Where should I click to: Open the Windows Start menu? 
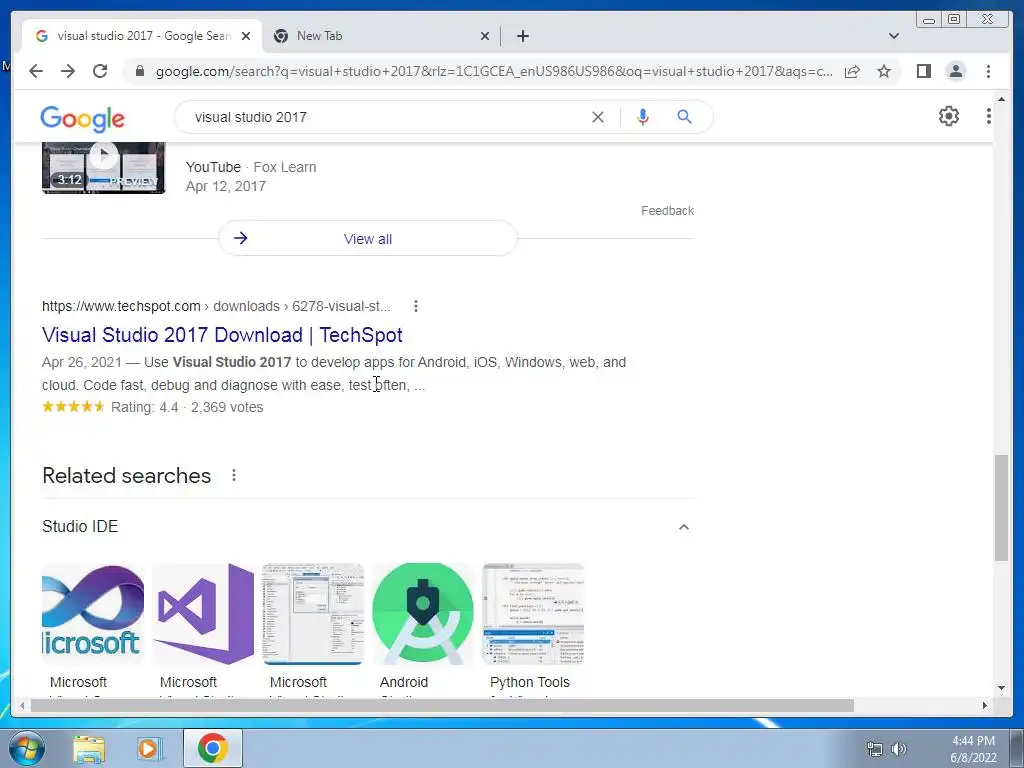point(26,748)
